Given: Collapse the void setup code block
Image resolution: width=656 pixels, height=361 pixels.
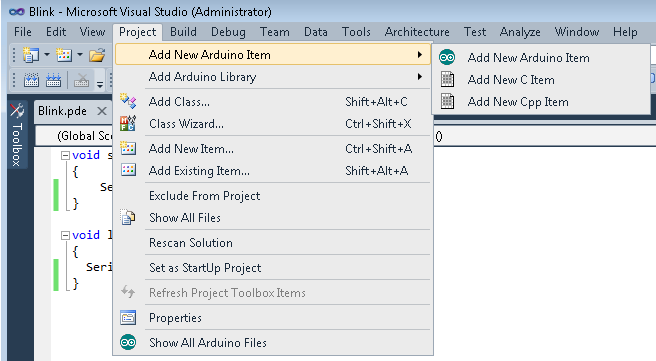Looking at the screenshot, I should (x=65, y=156).
